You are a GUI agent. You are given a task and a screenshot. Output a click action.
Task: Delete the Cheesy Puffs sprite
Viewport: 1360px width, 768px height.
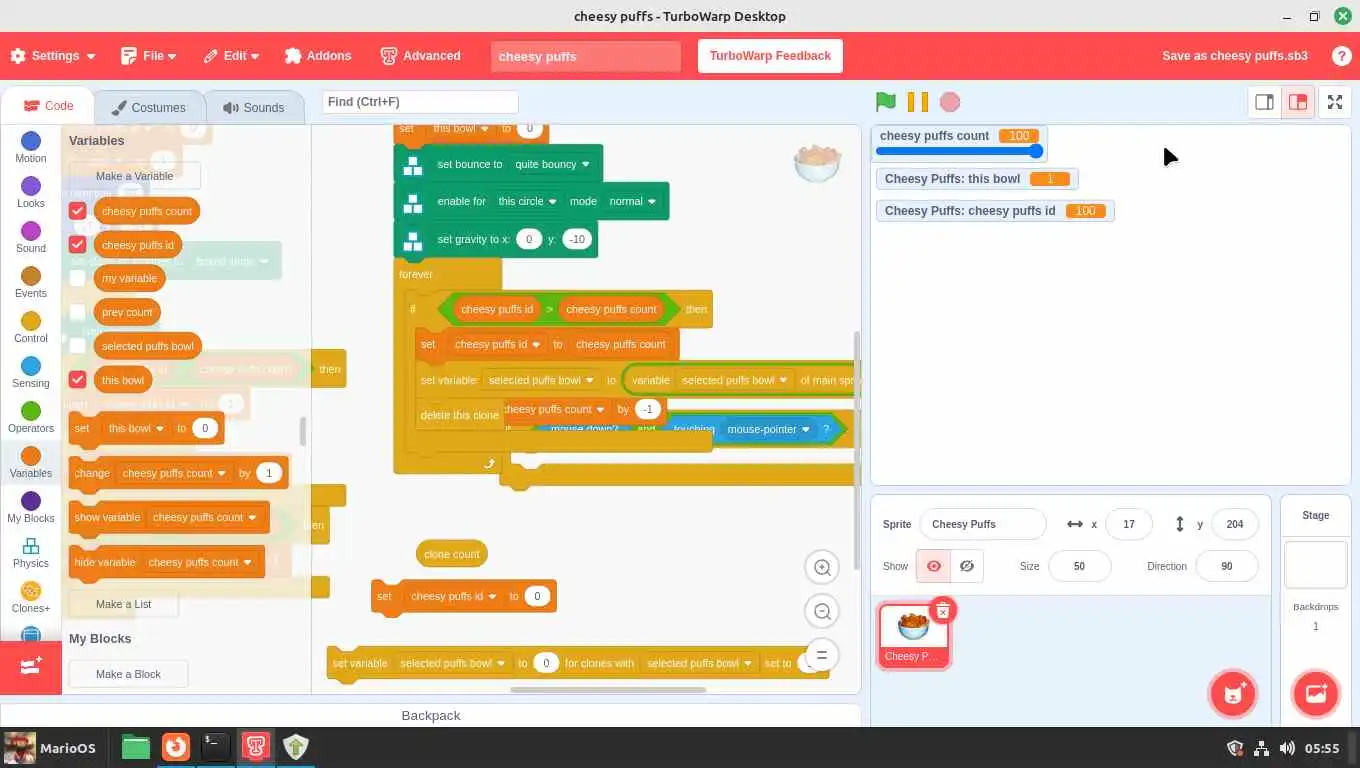[x=942, y=610]
